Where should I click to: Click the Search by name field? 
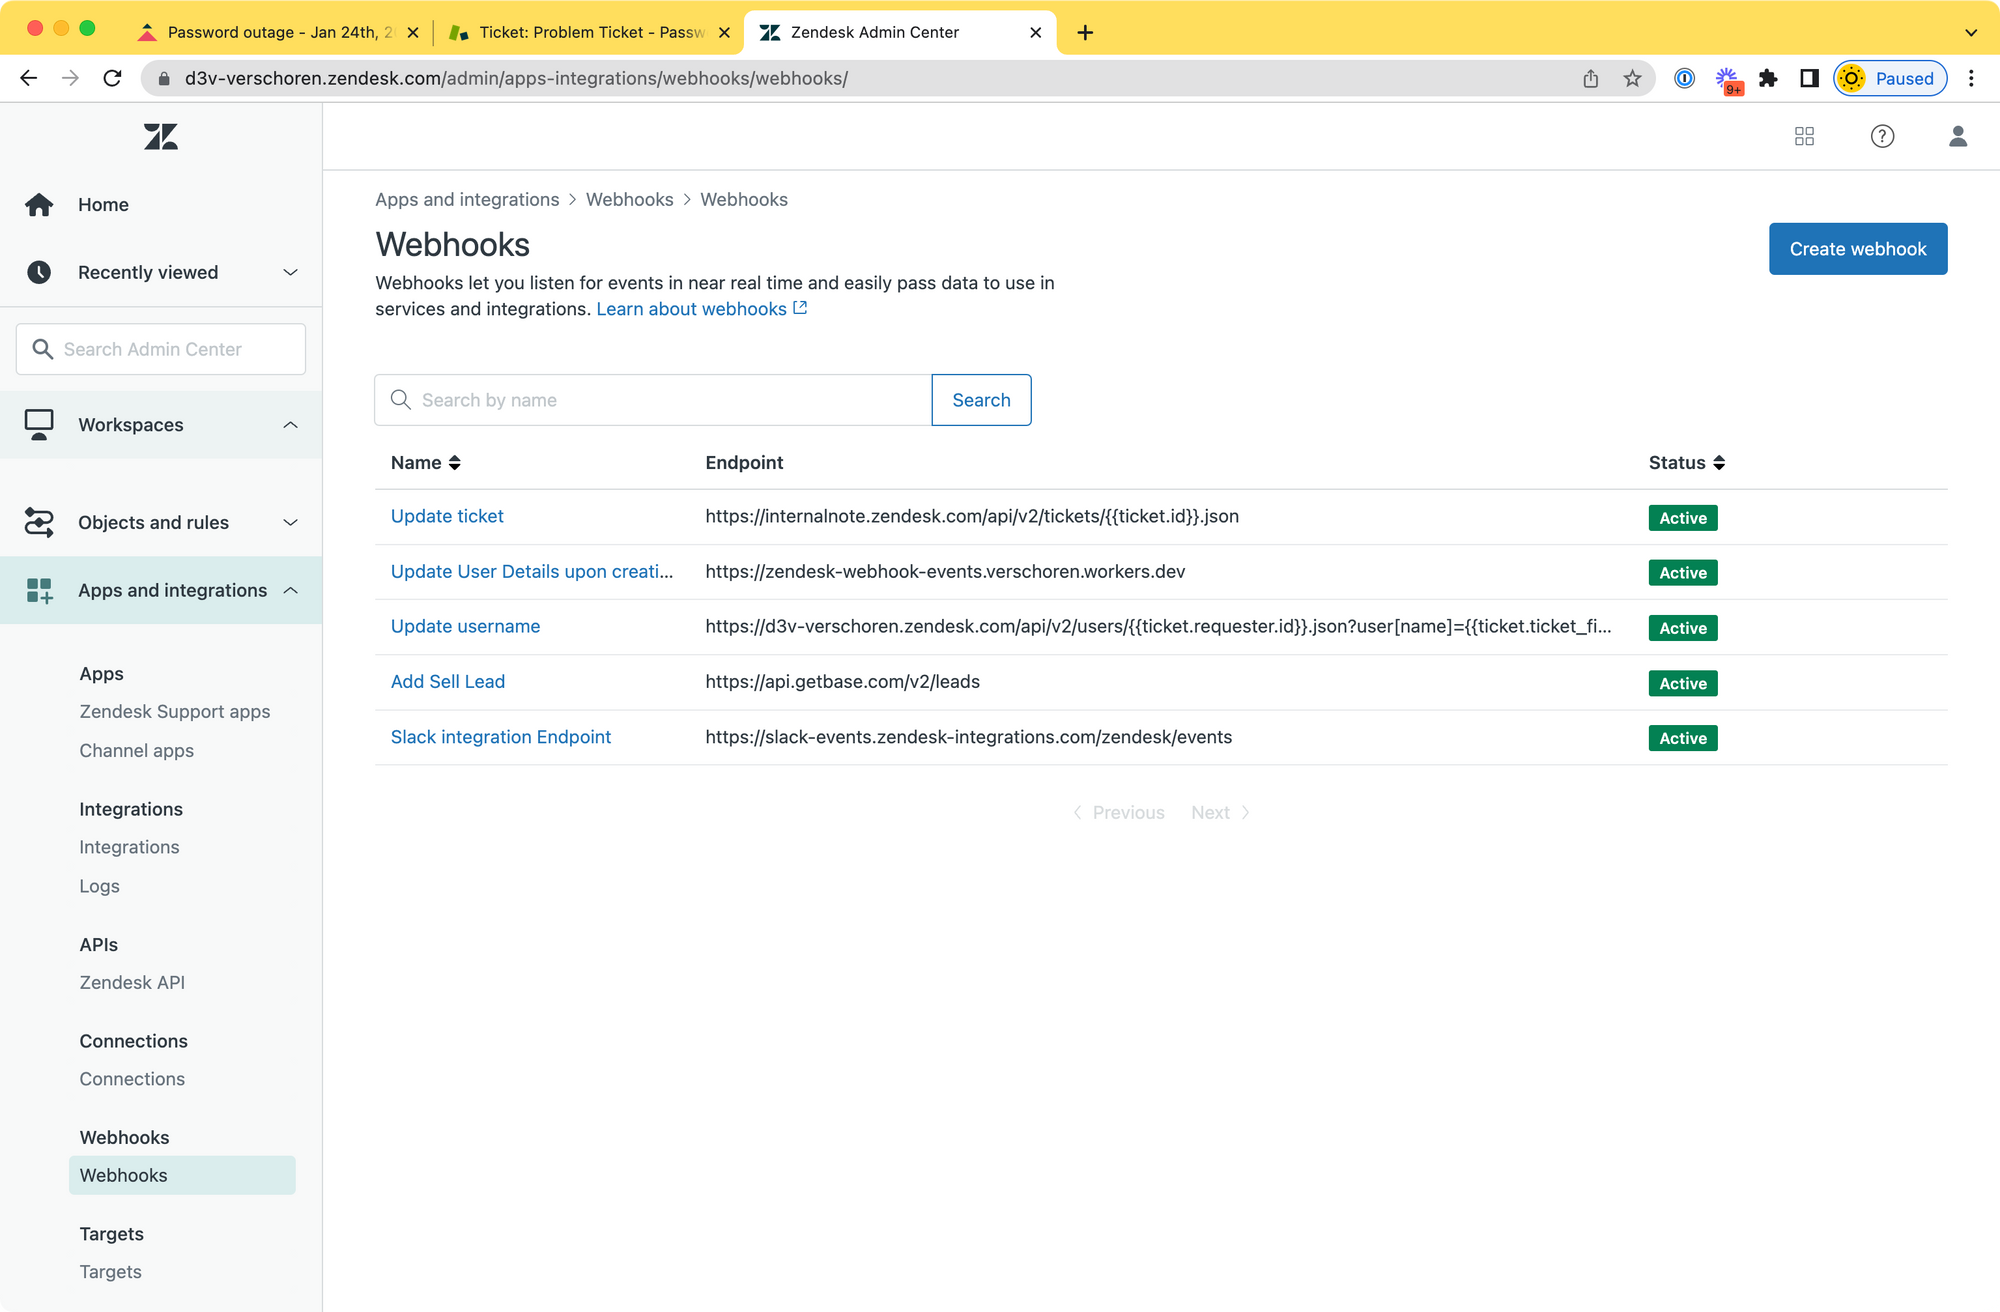coord(660,400)
